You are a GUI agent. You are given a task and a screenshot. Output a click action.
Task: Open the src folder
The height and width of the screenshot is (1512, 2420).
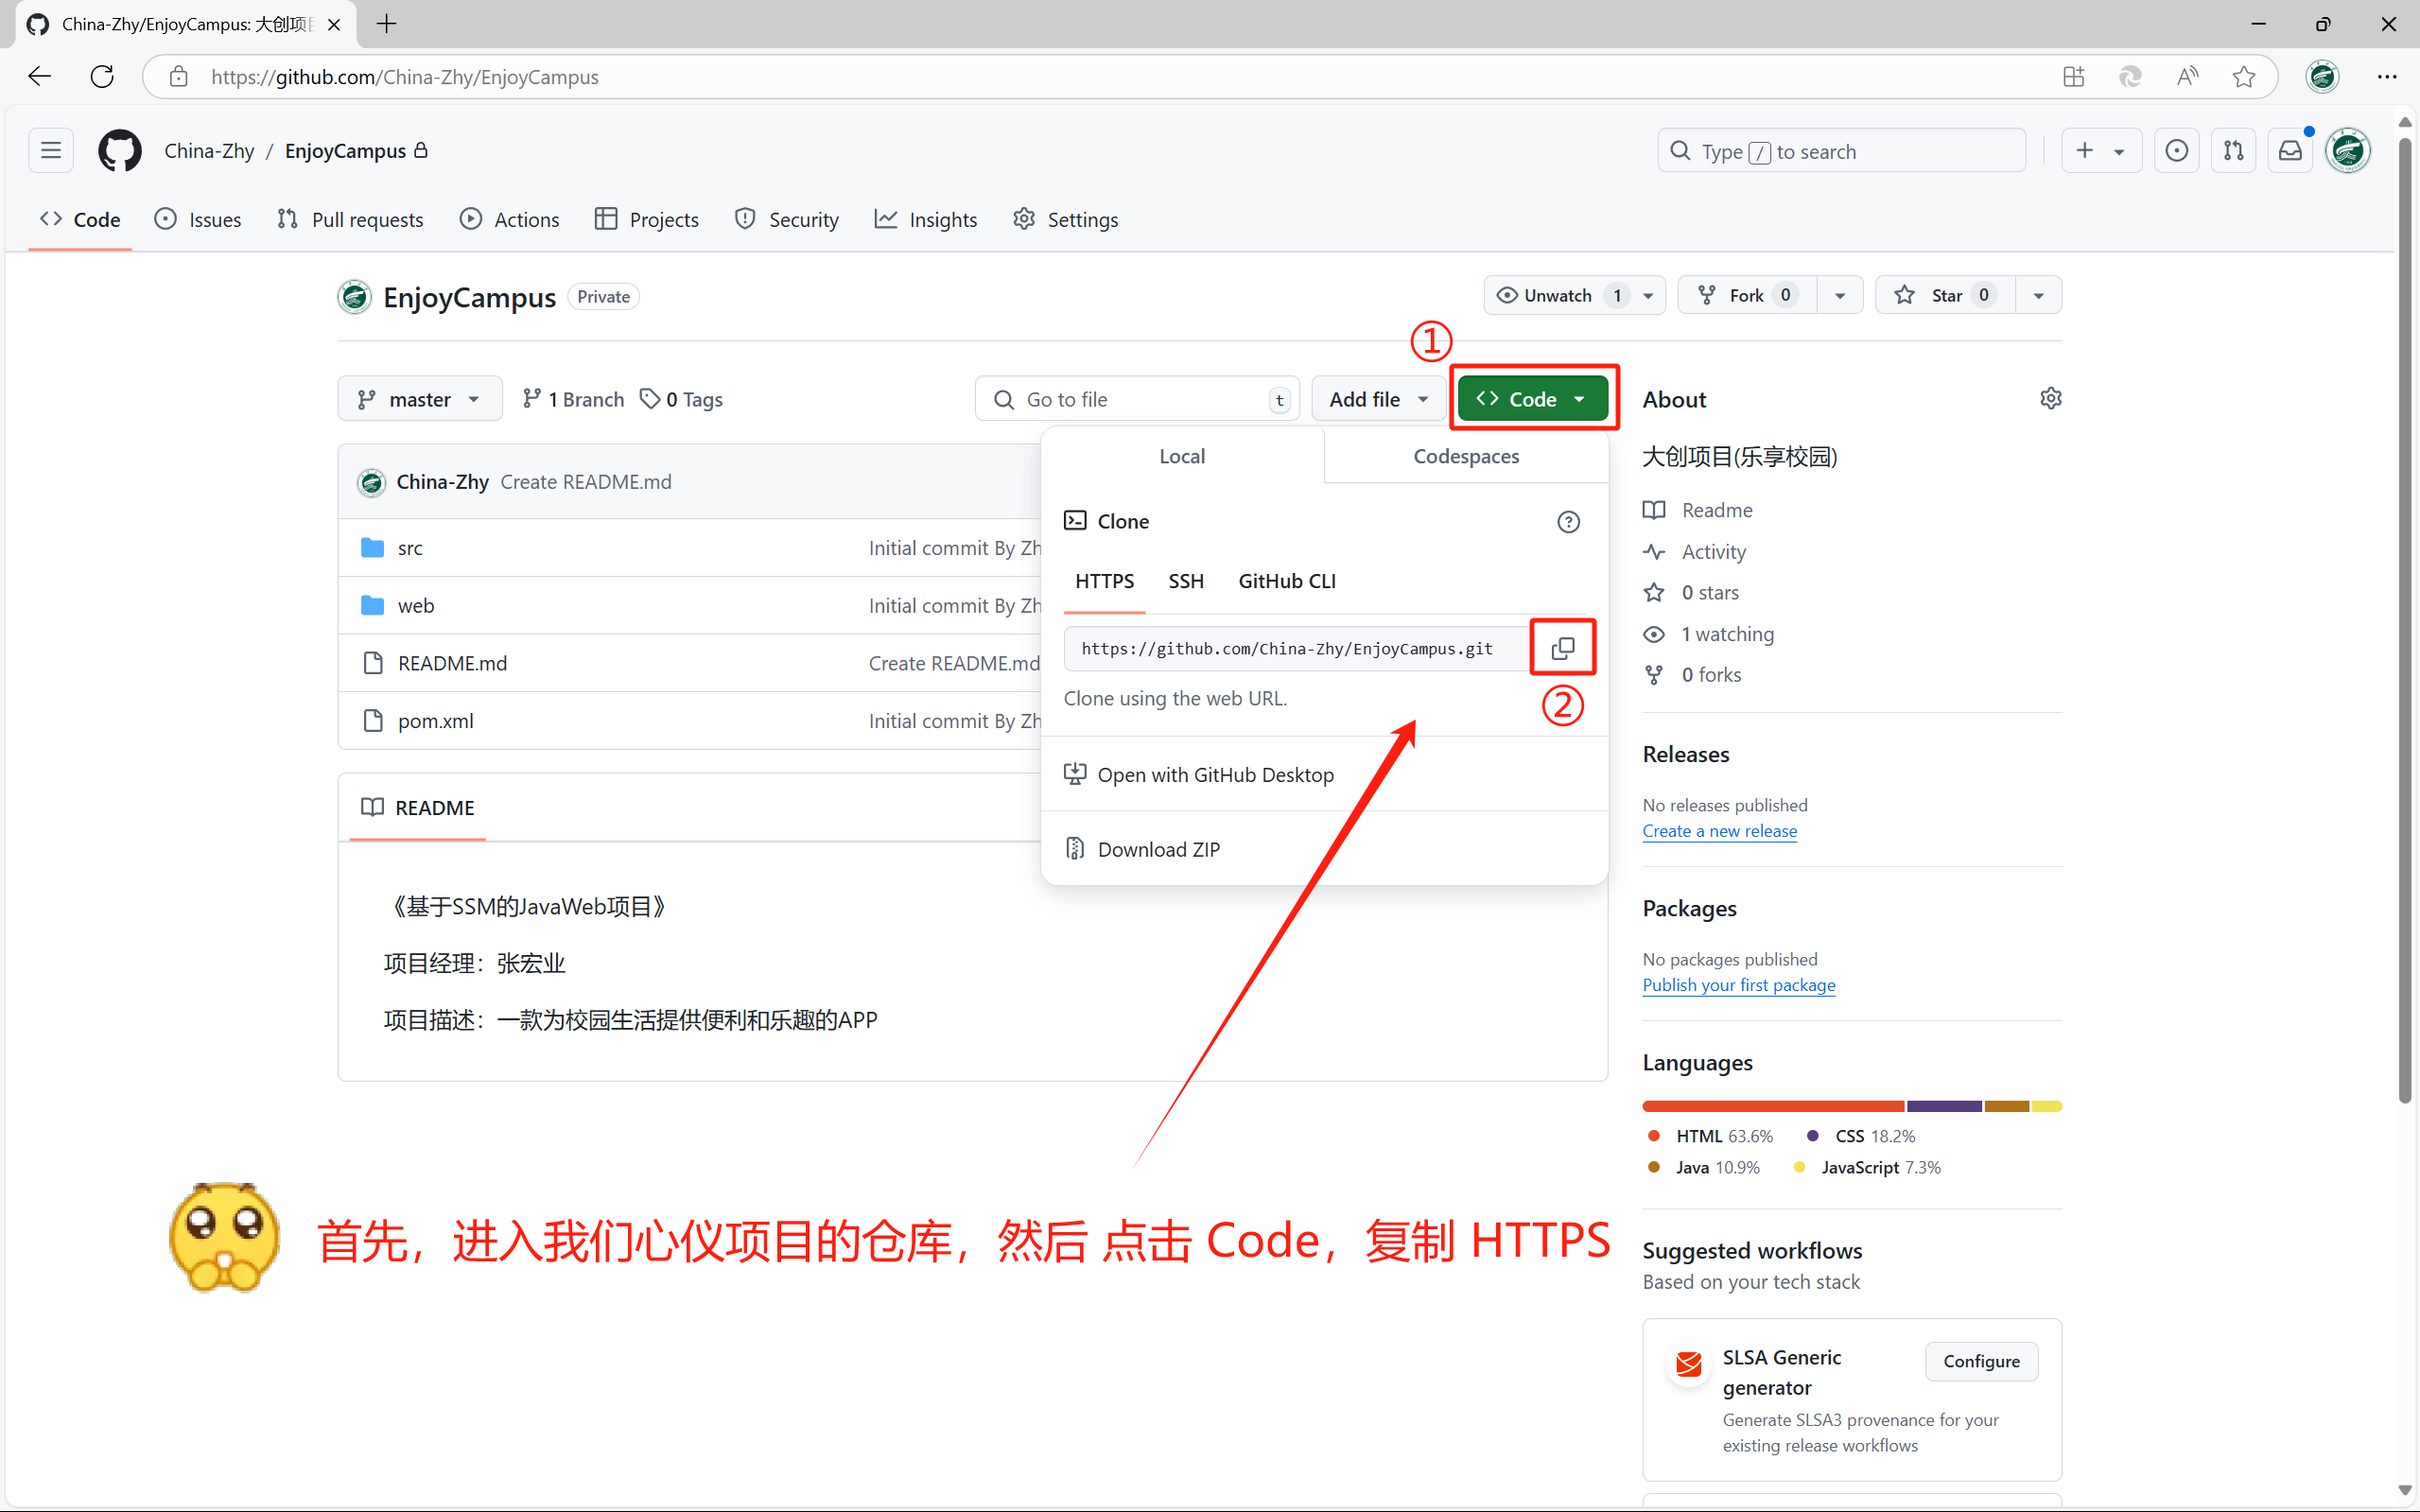coord(410,548)
